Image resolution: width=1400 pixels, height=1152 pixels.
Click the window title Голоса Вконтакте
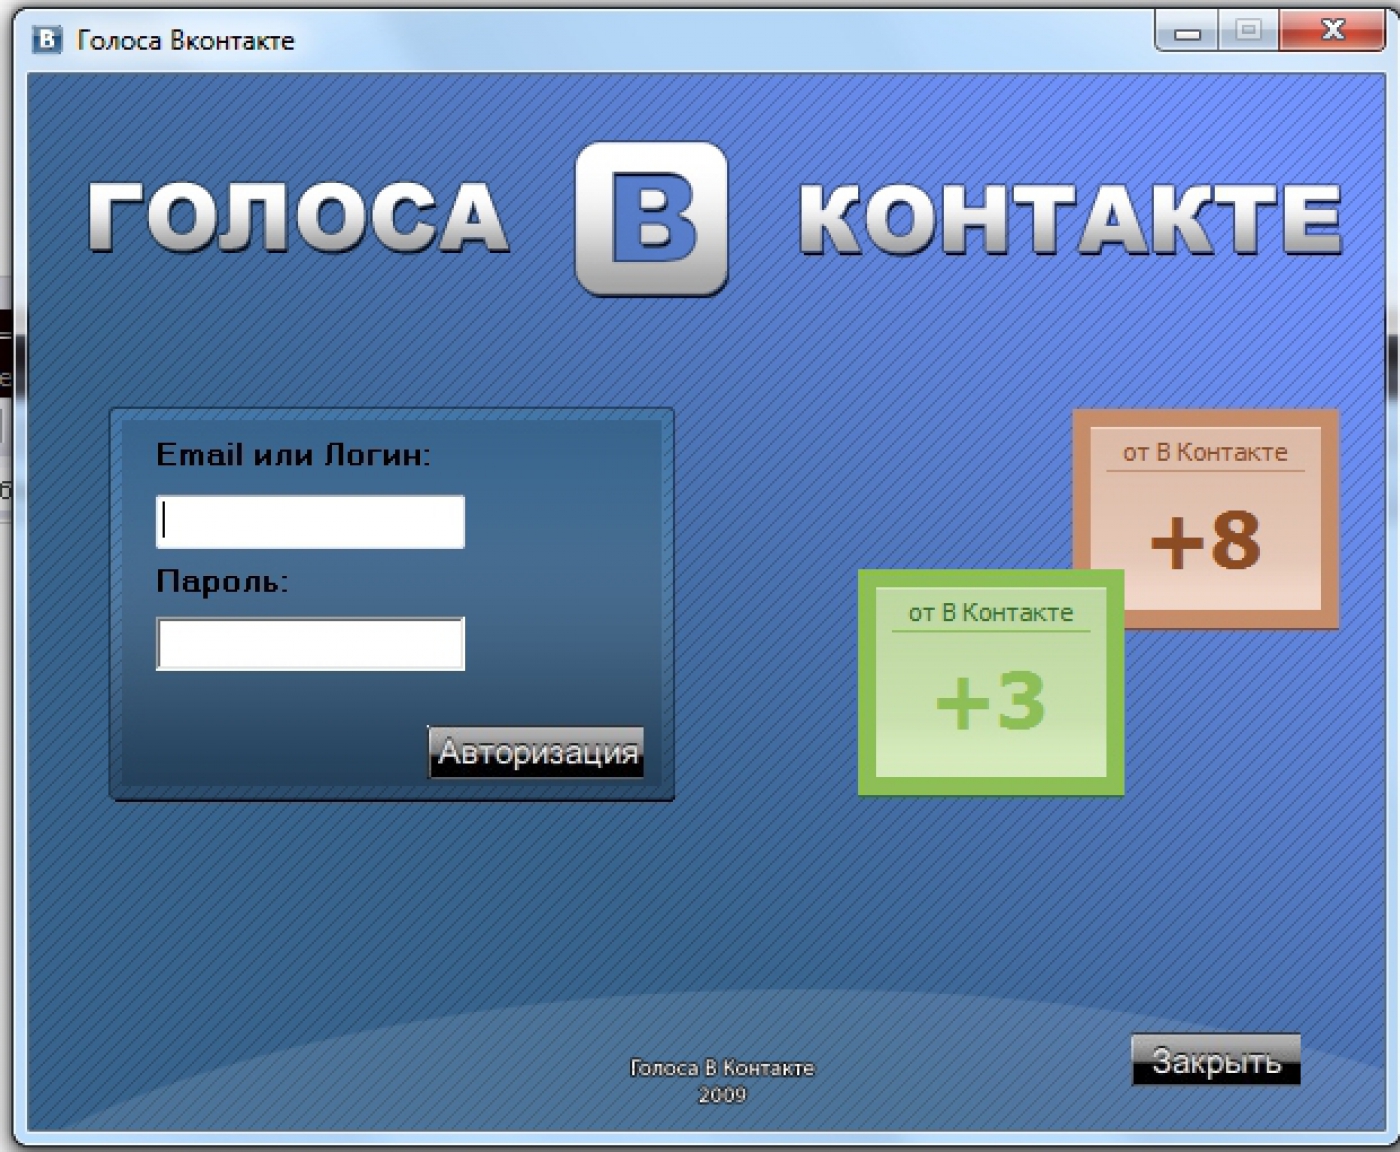[x=186, y=41]
